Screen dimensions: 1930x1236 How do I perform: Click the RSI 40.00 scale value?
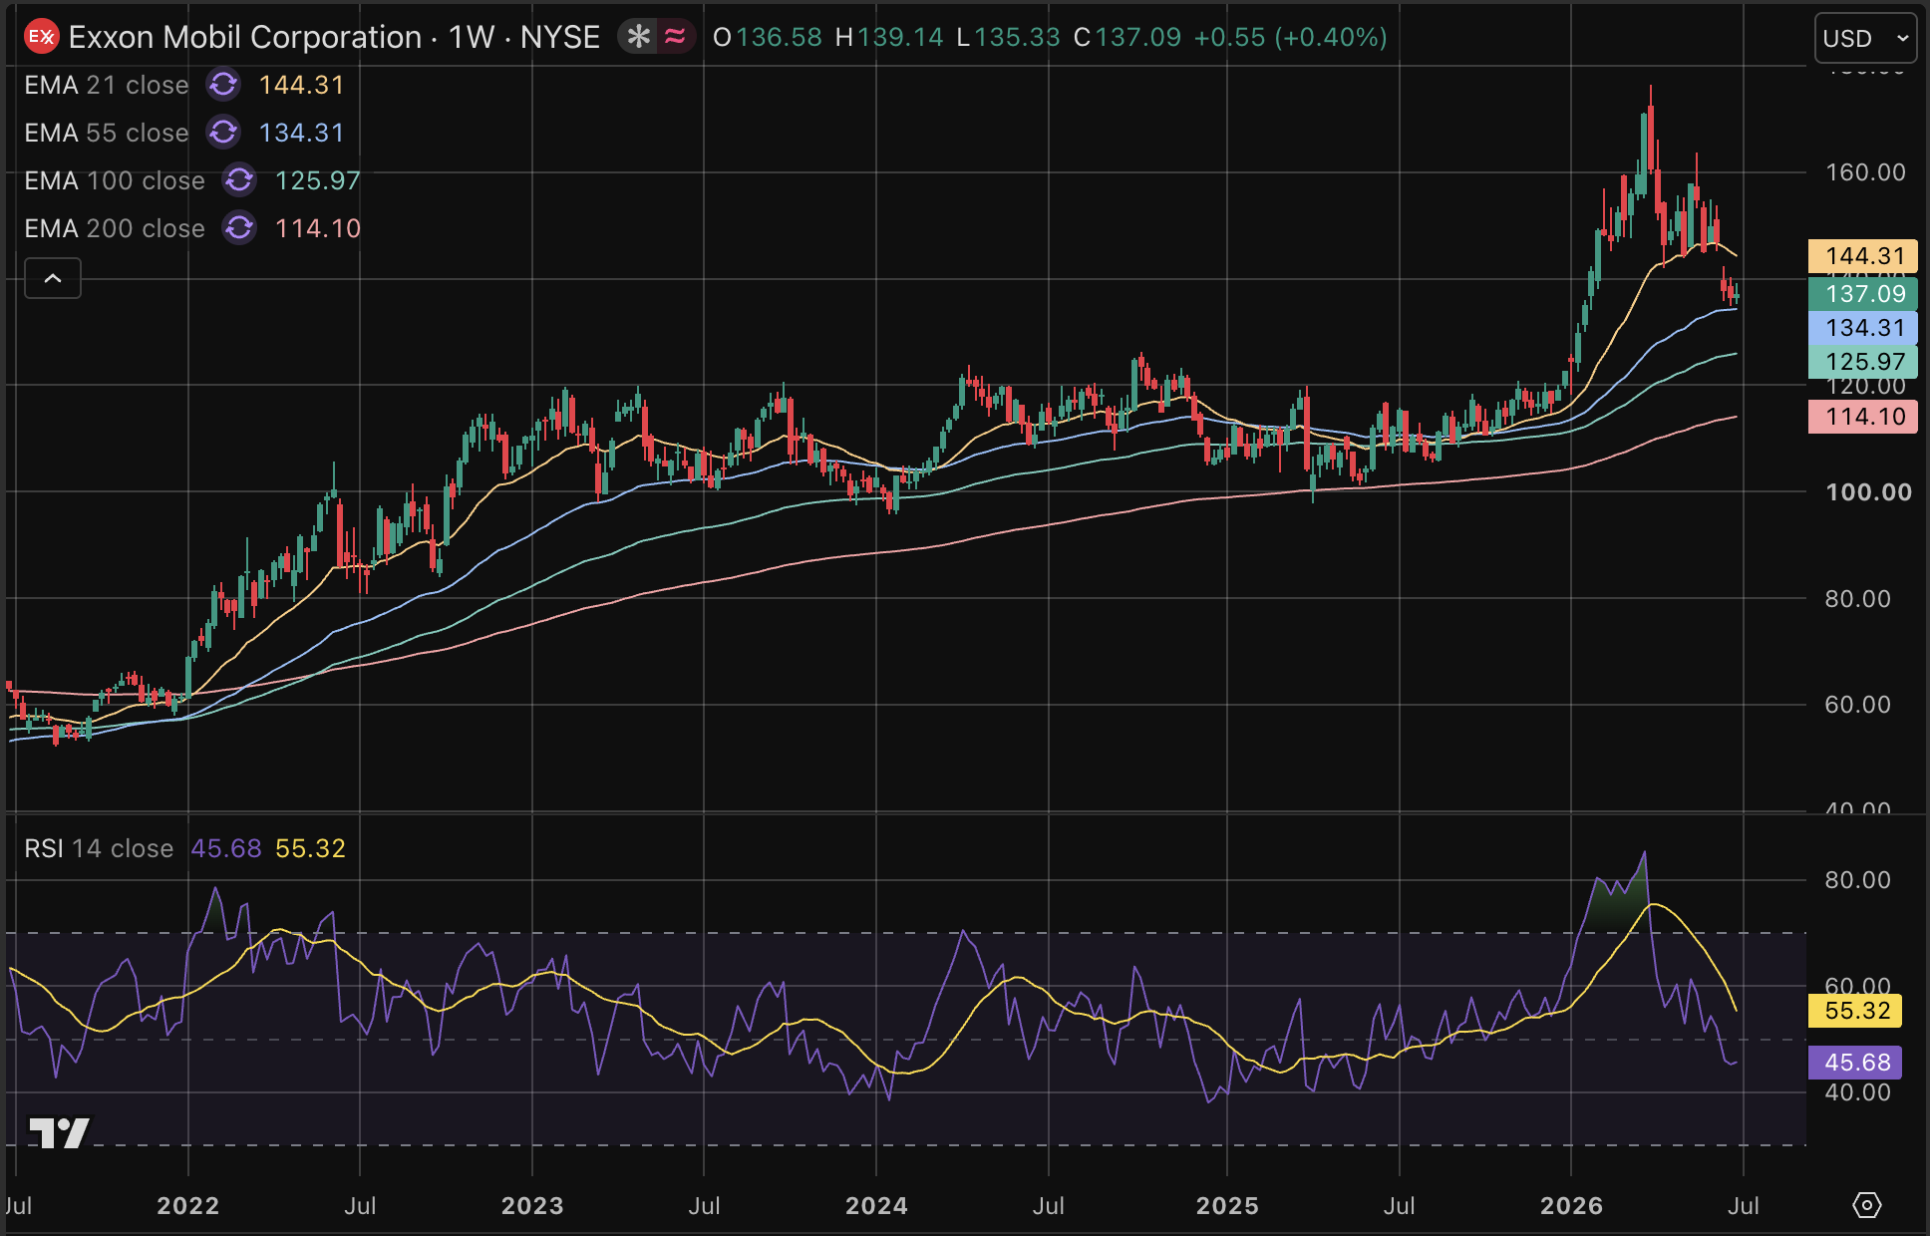[x=1857, y=1093]
